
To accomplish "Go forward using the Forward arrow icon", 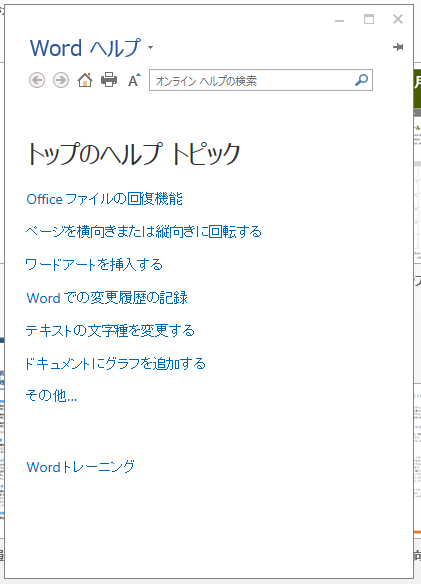I will [x=61, y=80].
